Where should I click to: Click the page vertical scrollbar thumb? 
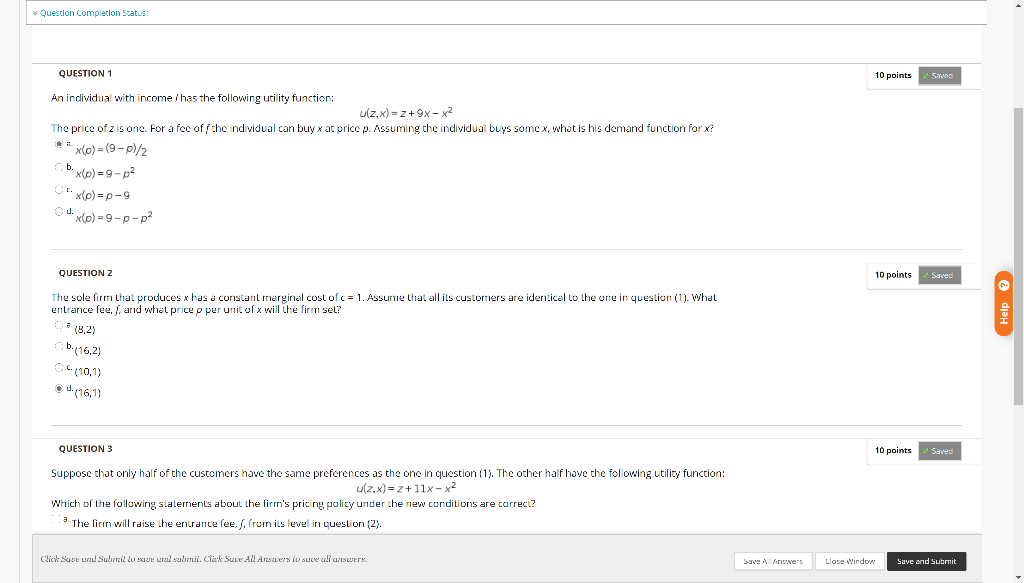coord(1018,256)
